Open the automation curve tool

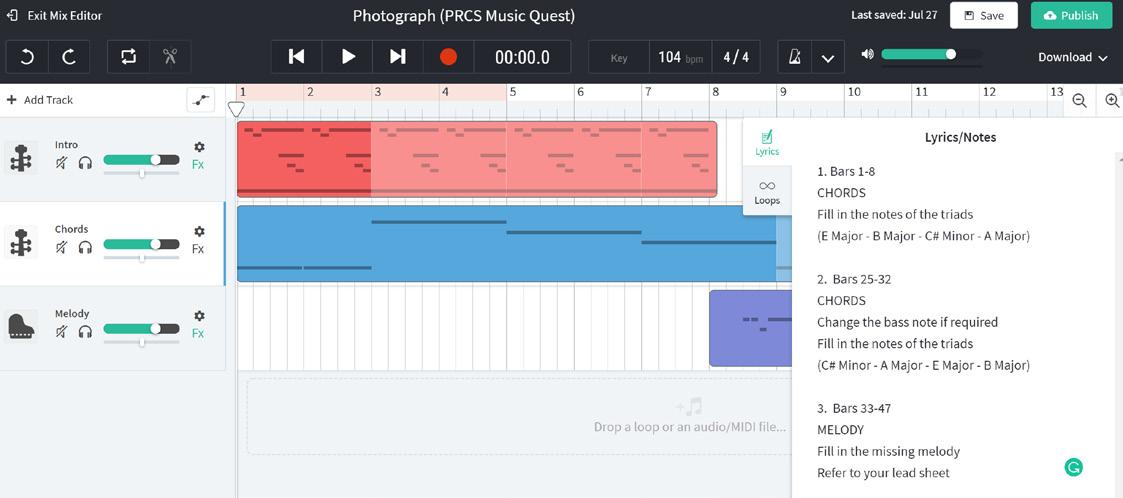[201, 100]
